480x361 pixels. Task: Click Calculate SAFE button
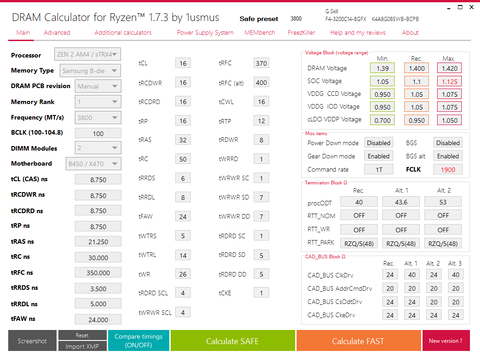(233, 341)
